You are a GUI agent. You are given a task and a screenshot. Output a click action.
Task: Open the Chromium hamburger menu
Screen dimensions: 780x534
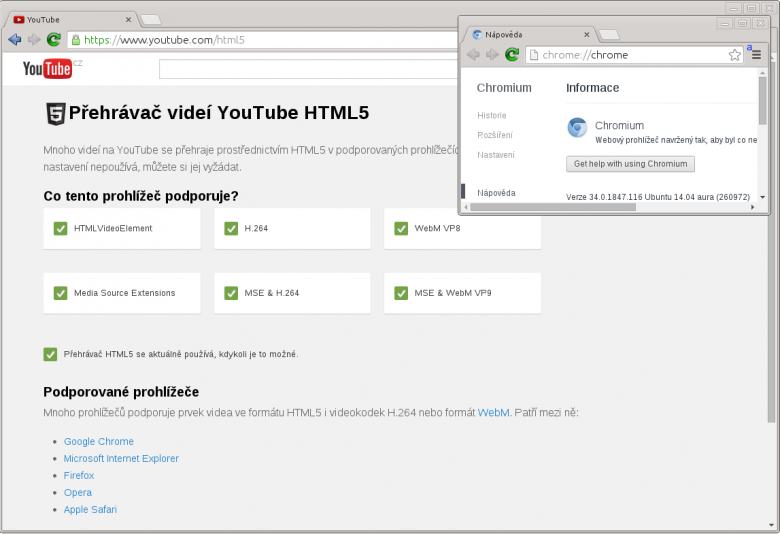pos(757,55)
